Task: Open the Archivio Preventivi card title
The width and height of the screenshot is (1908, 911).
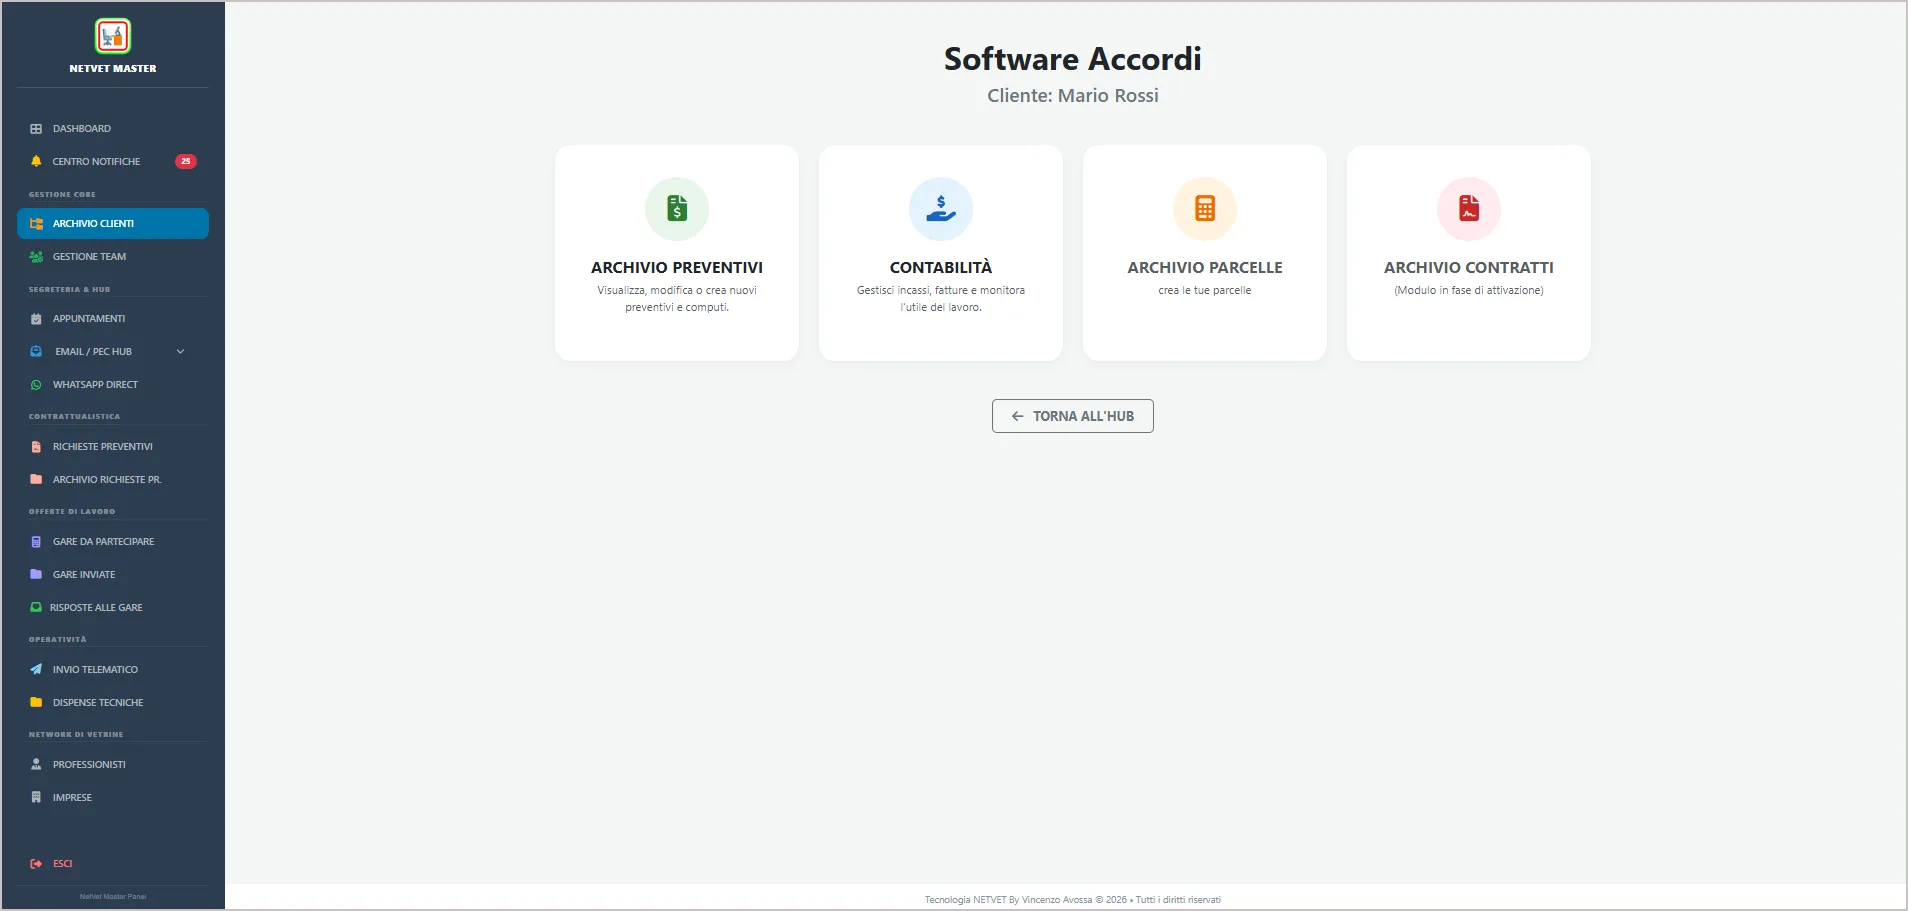Action: coord(677,268)
